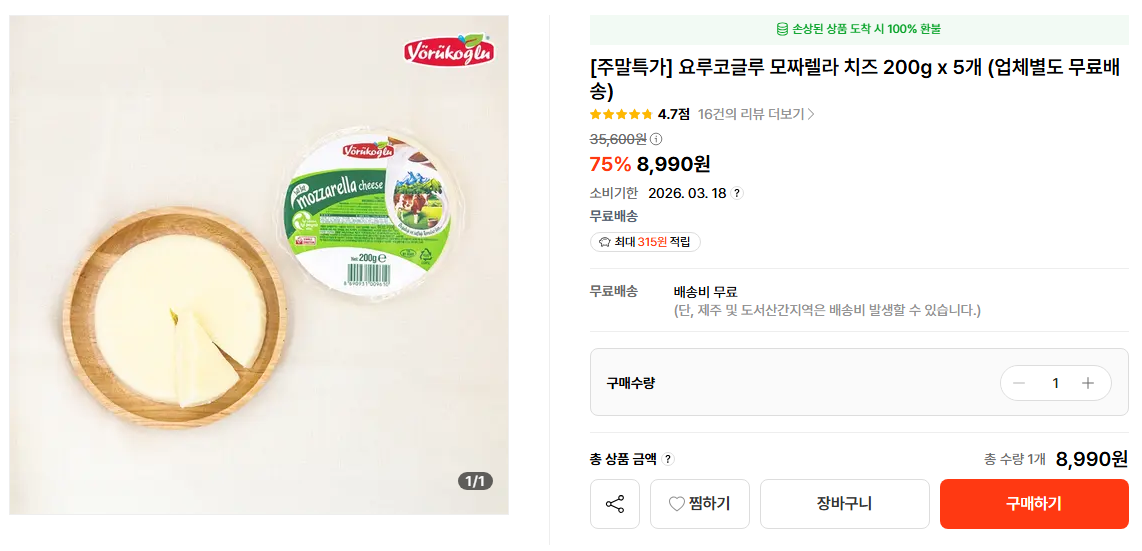Click the mozzarella cheese product image

(259, 265)
